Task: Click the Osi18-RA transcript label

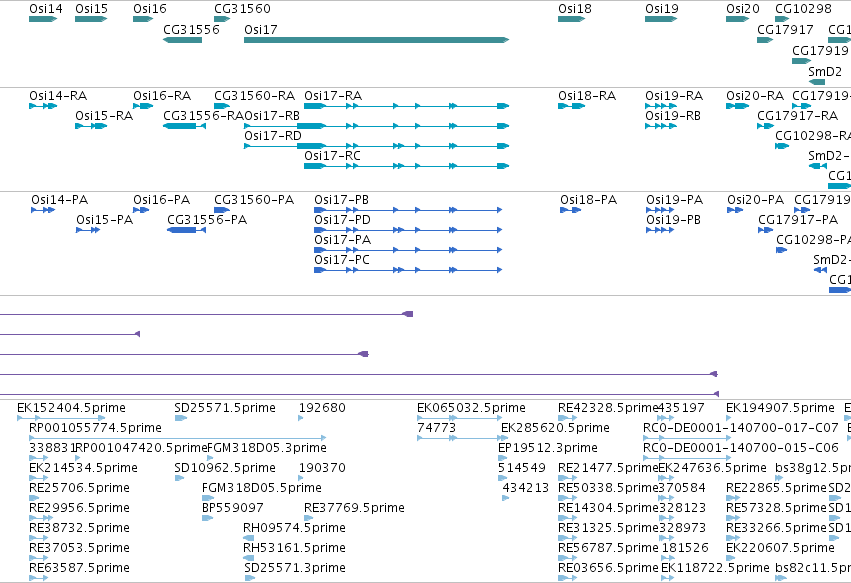Action: click(x=587, y=96)
